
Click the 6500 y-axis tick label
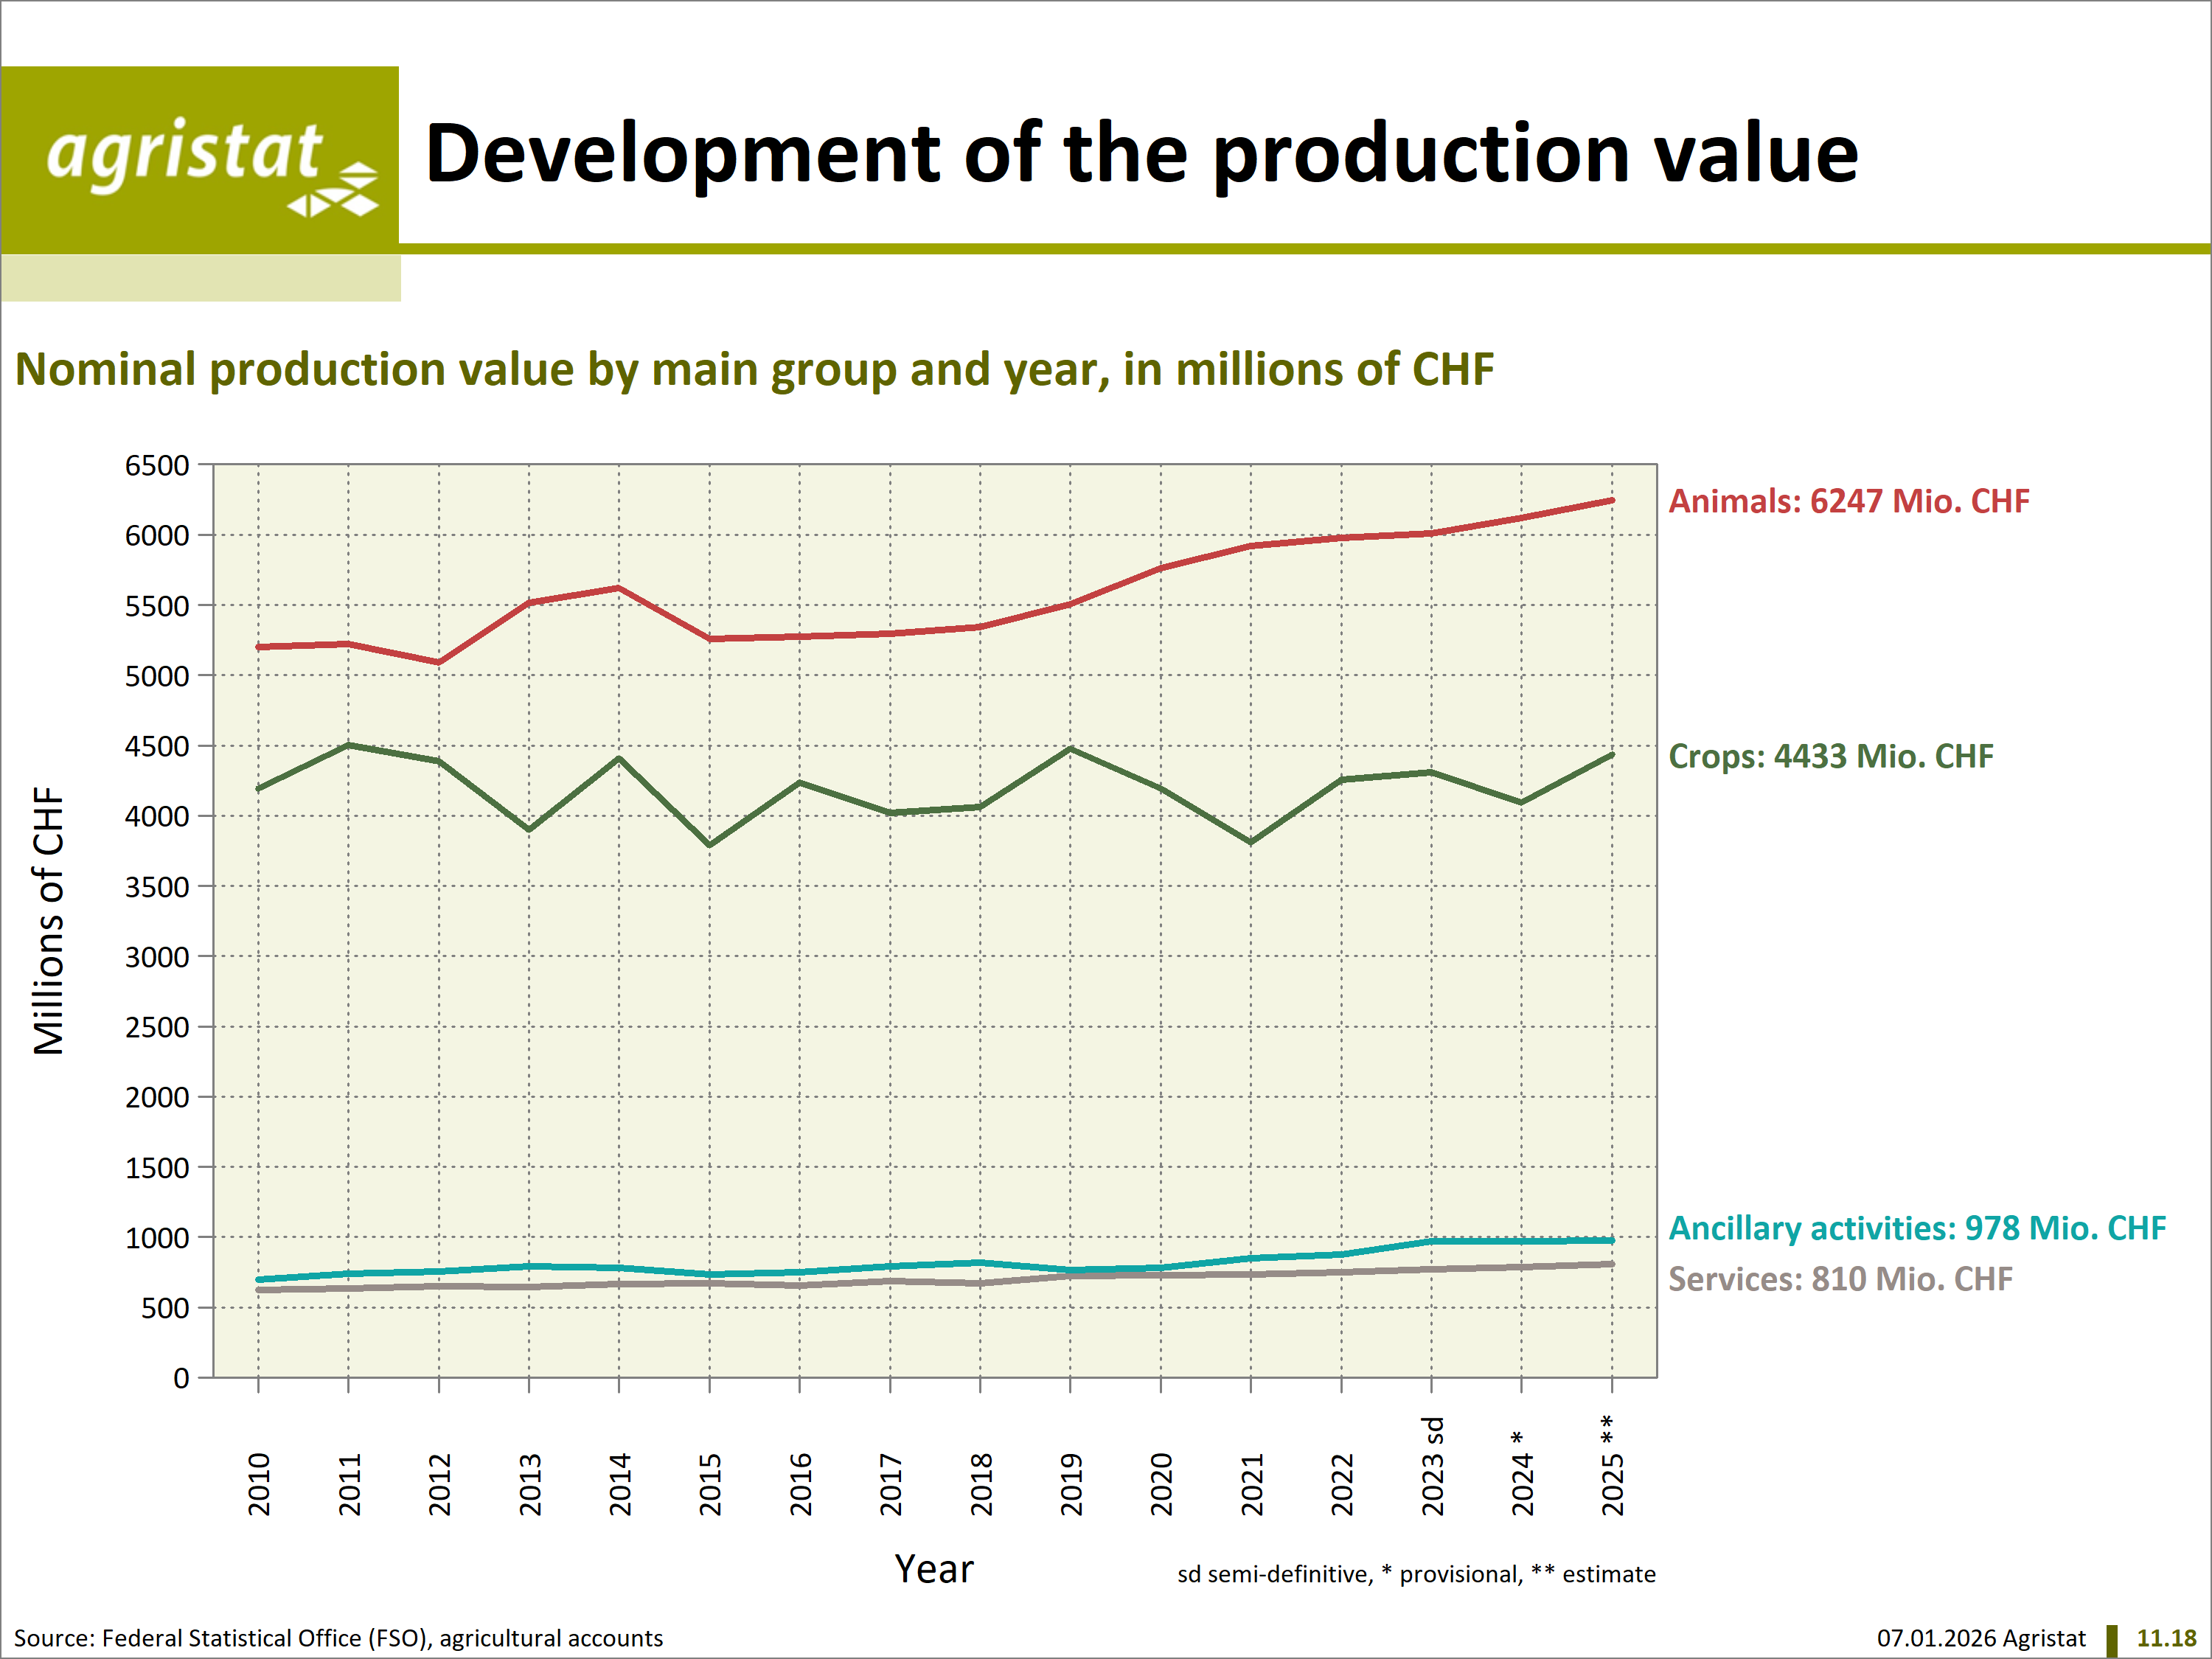(157, 465)
